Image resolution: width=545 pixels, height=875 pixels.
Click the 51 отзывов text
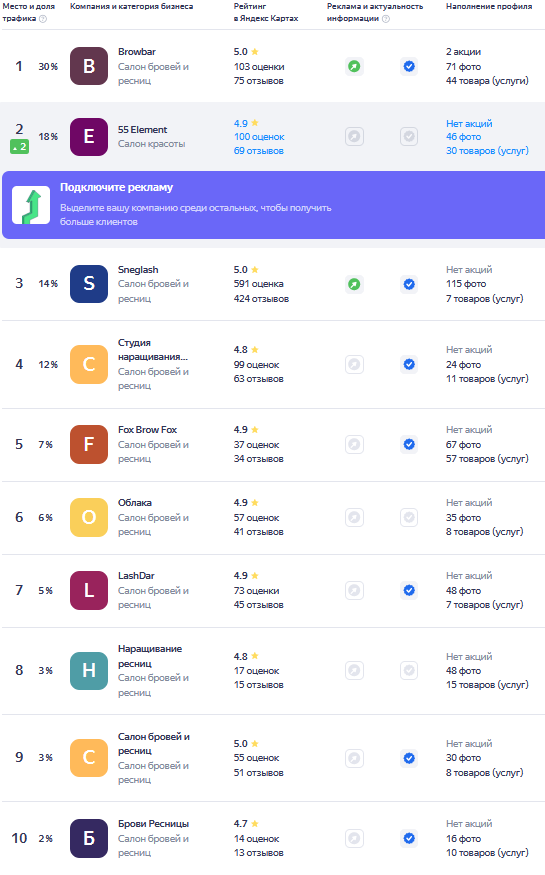click(258, 772)
